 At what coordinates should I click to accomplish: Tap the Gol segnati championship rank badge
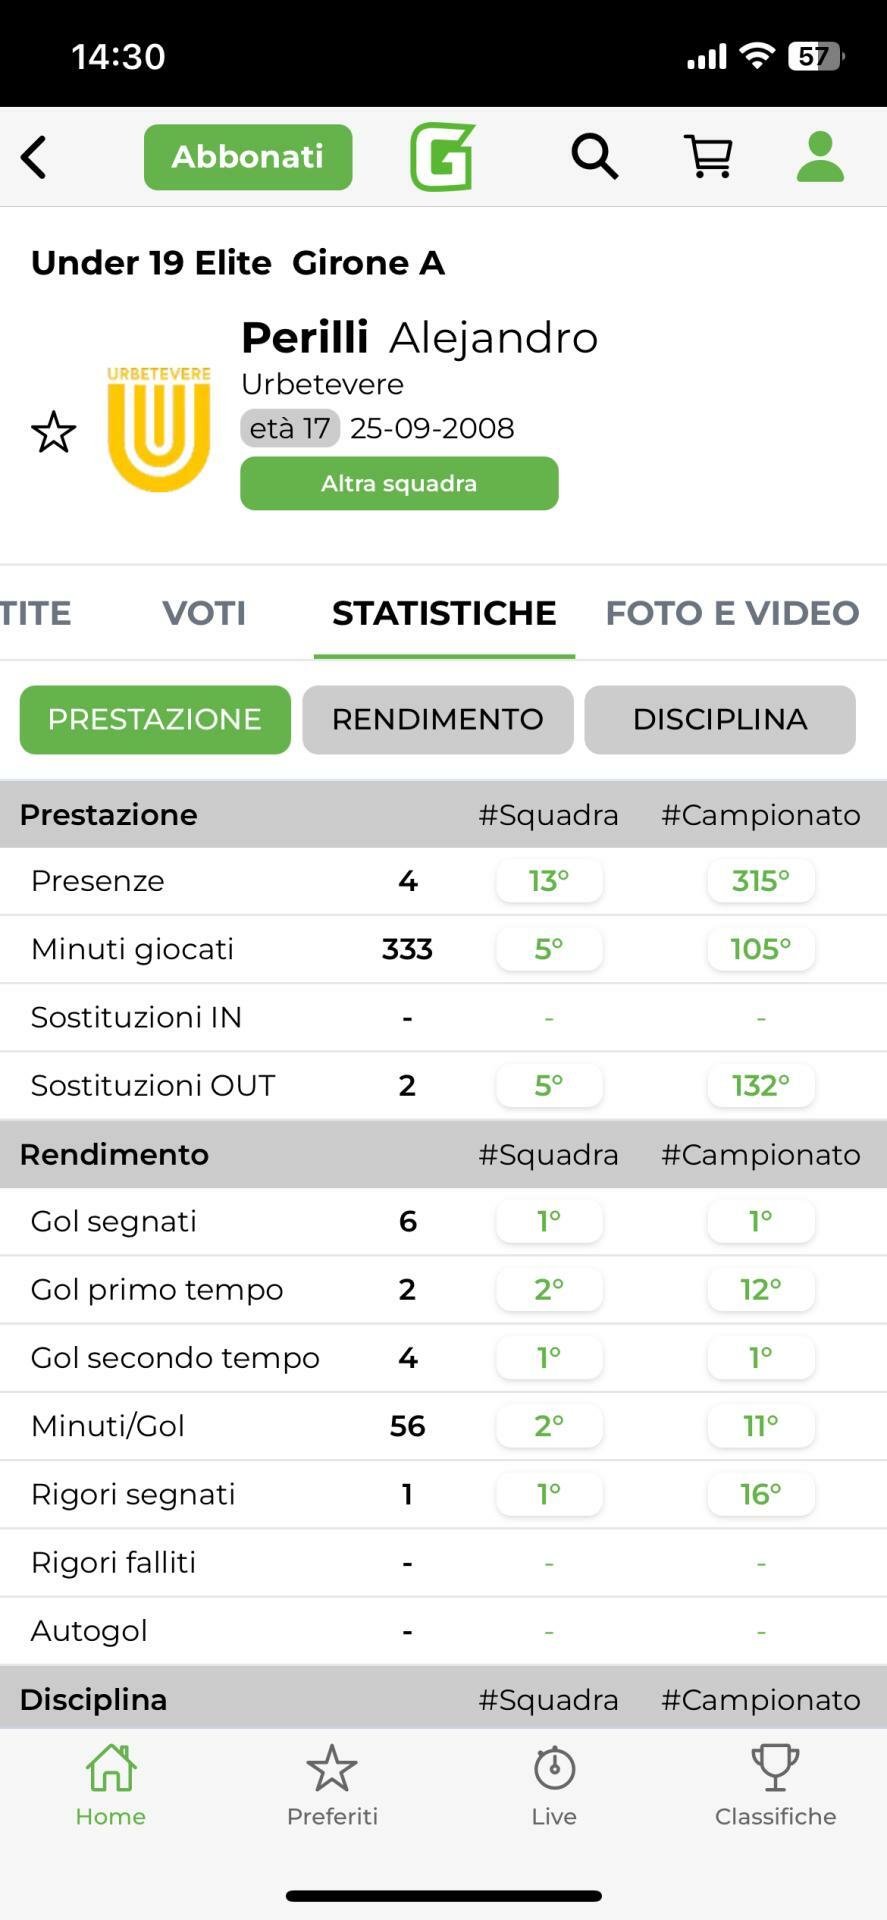(x=761, y=1221)
